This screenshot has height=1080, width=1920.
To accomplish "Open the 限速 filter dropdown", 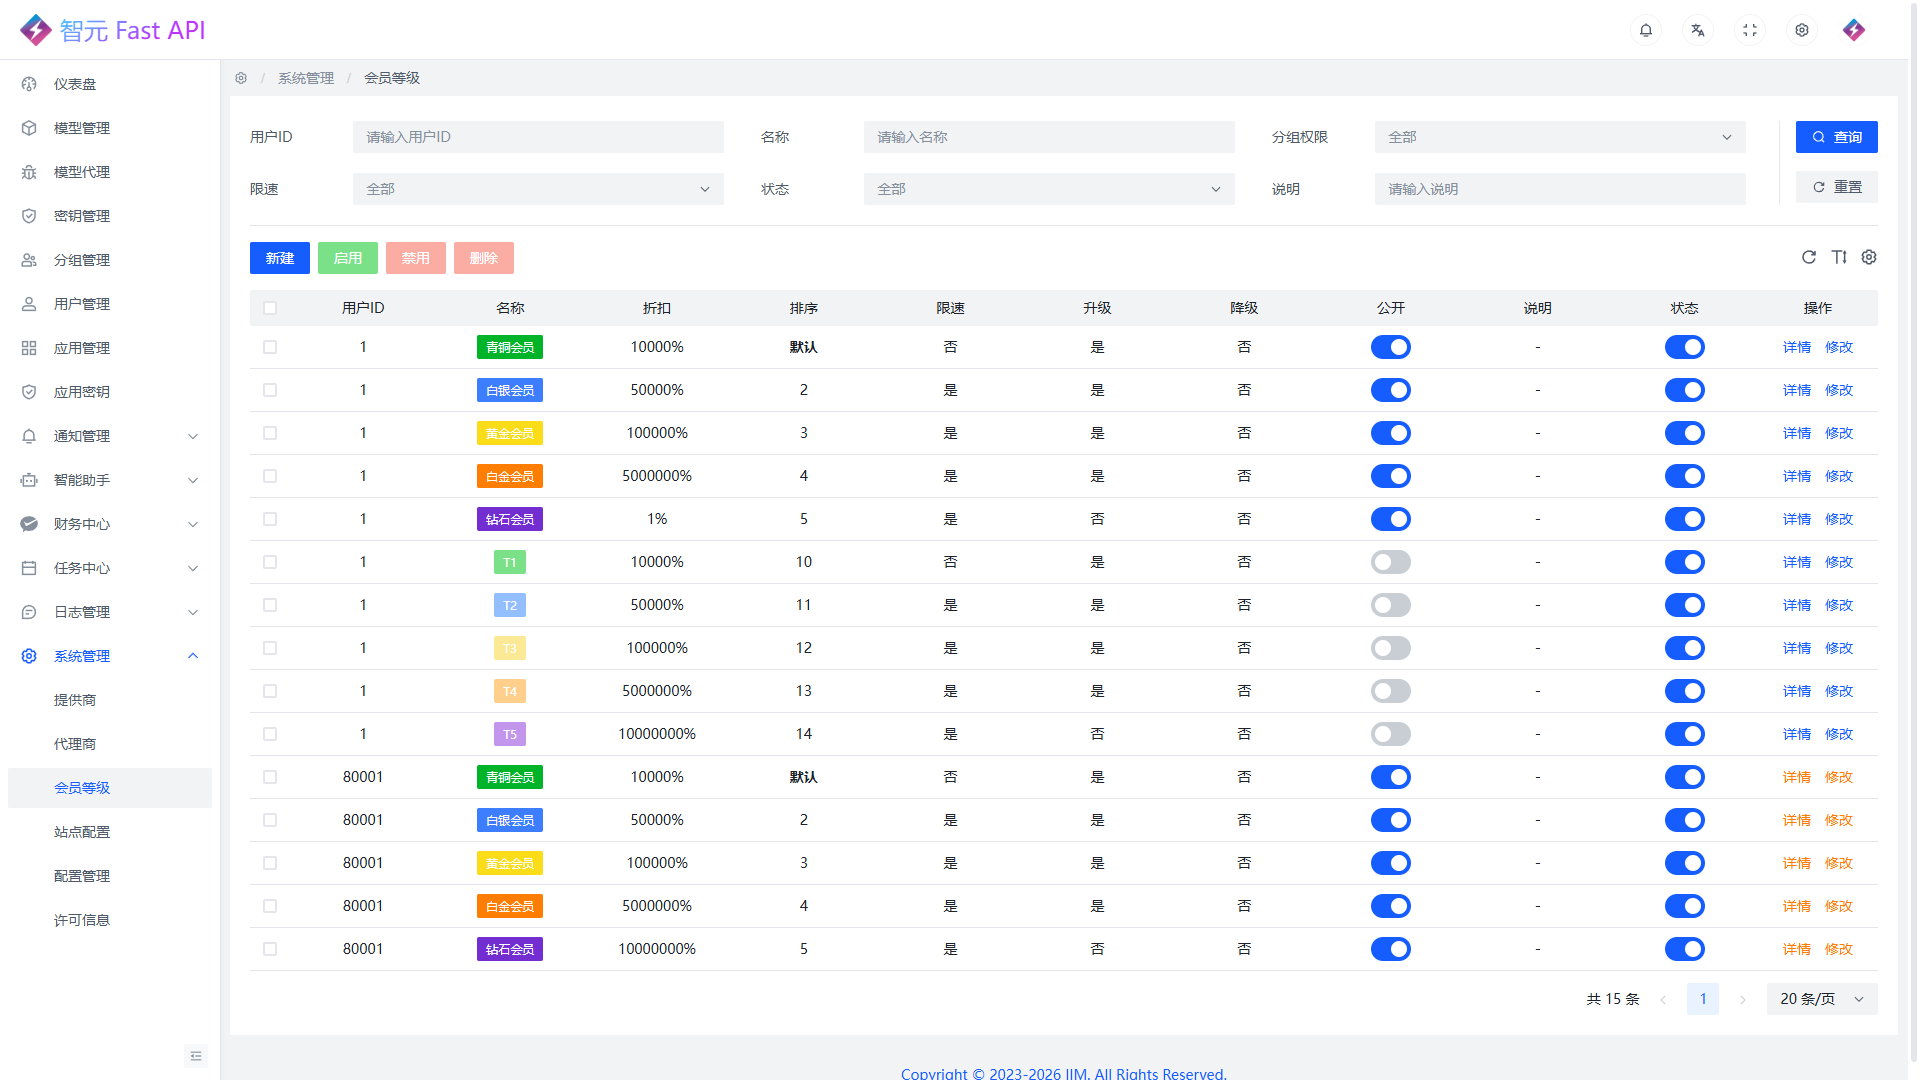I will pyautogui.click(x=537, y=189).
